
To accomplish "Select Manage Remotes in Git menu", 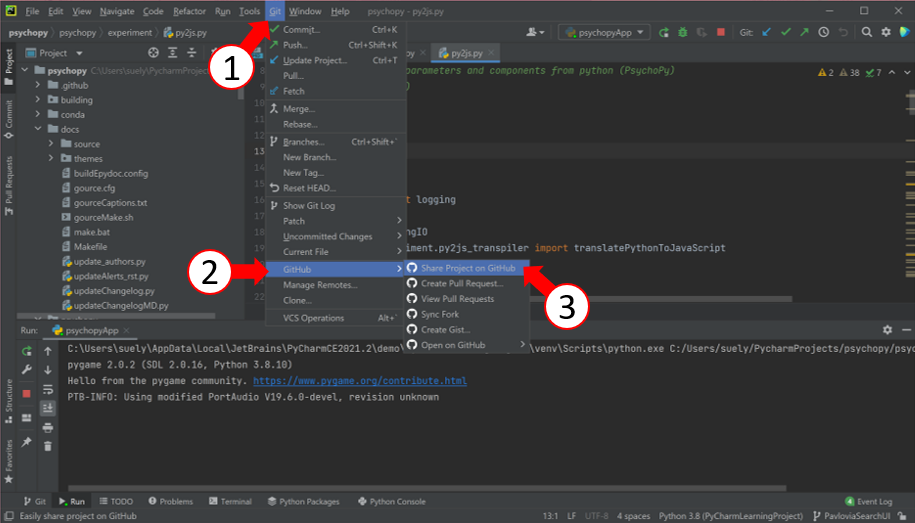I will pos(336,285).
